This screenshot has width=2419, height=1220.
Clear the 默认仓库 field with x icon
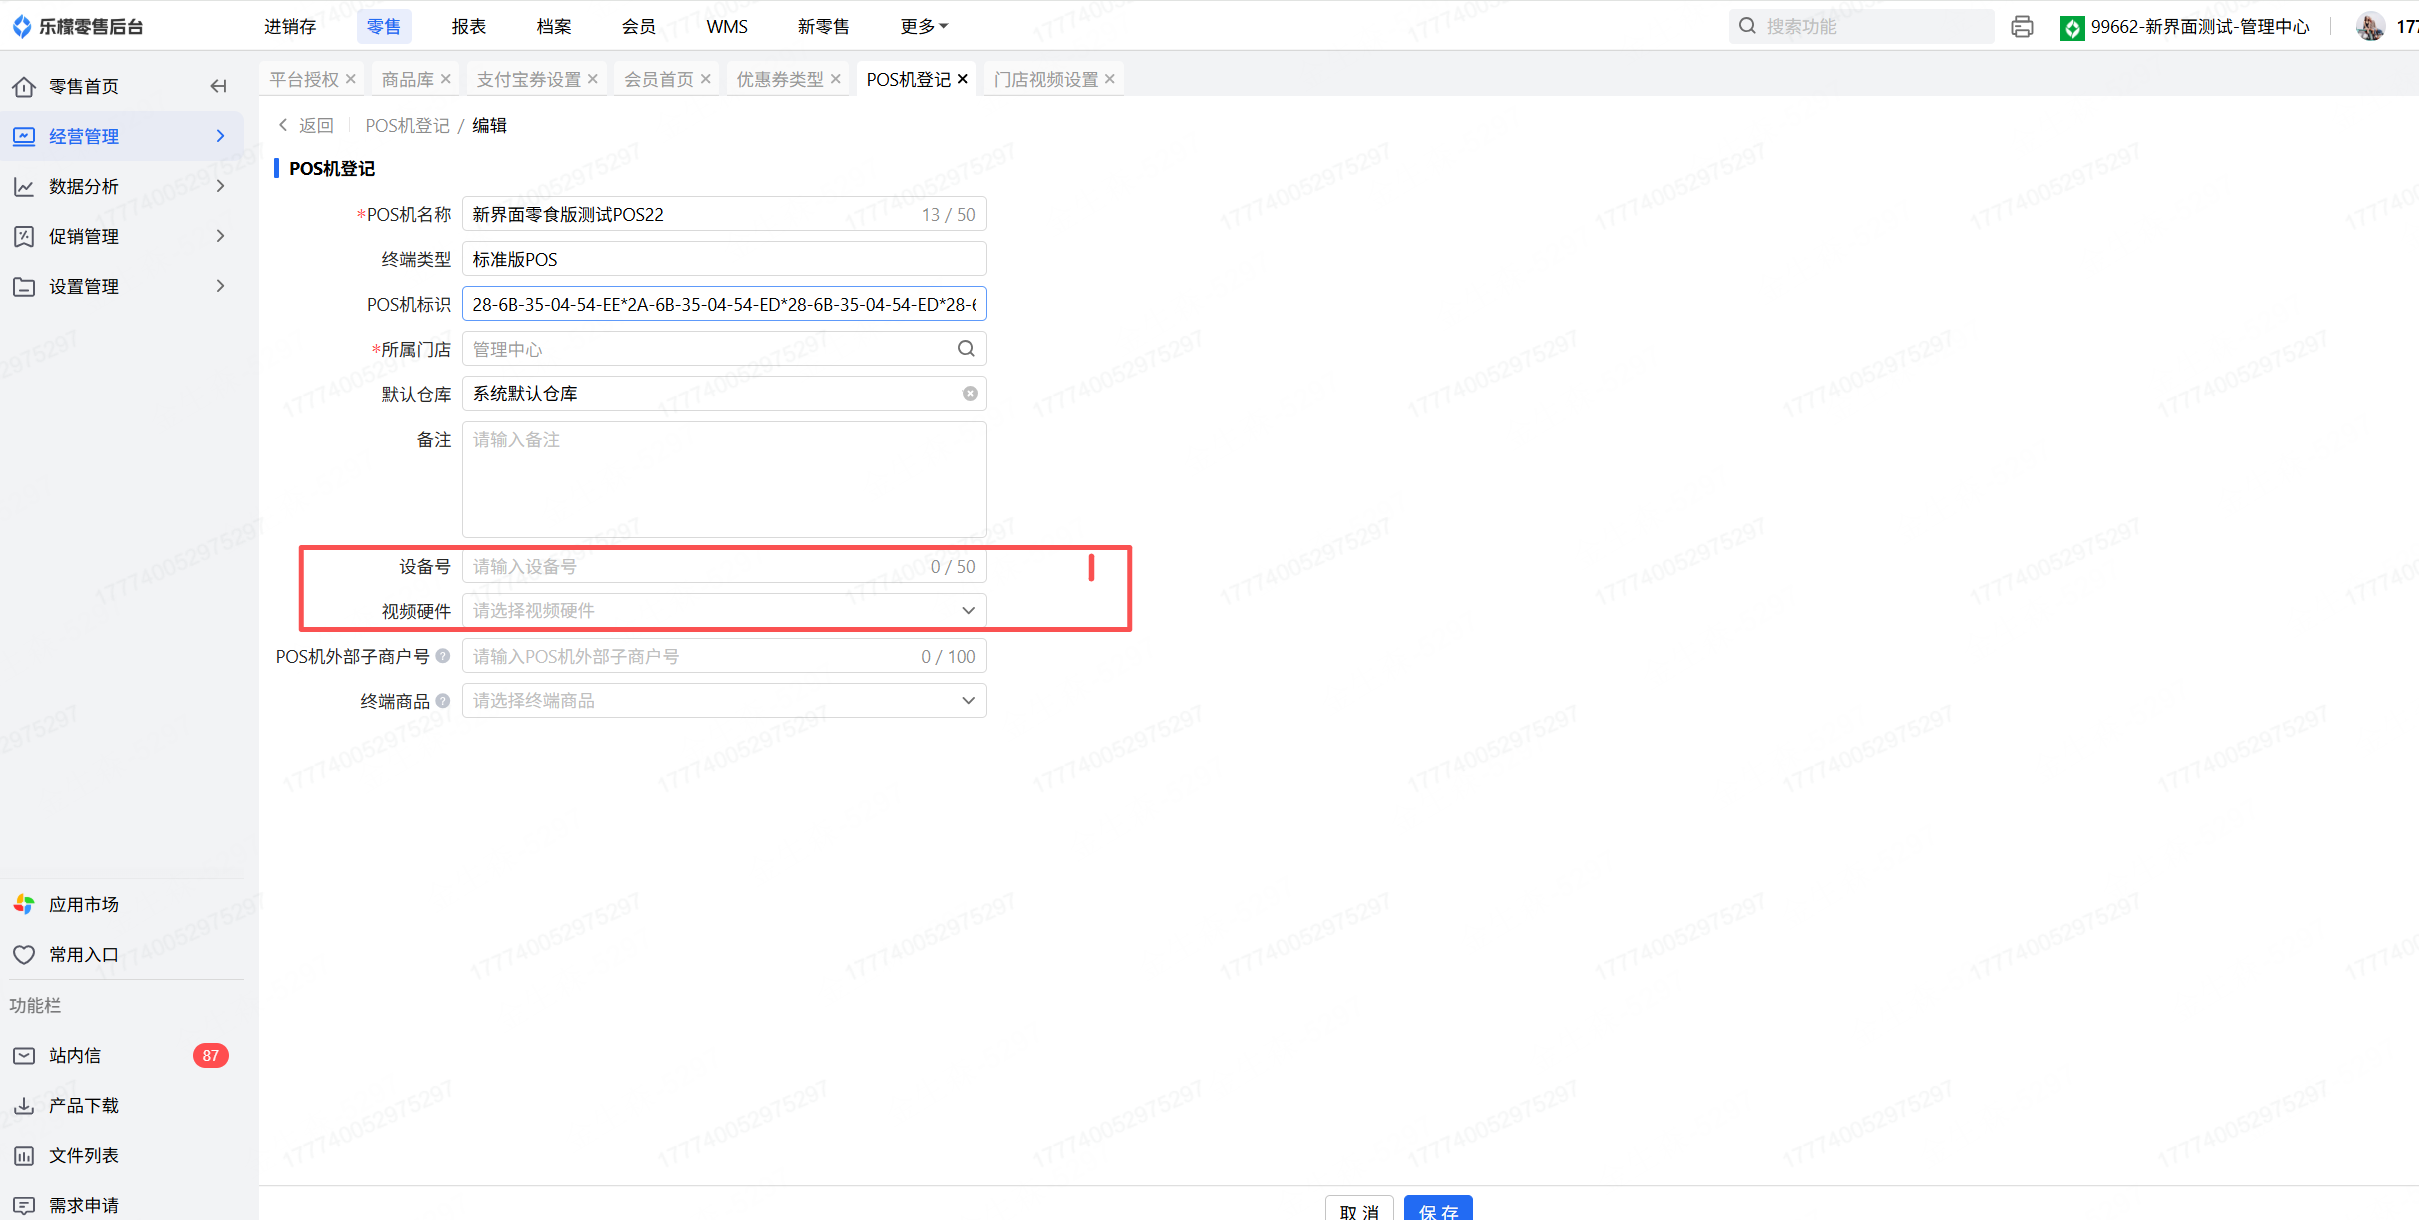click(969, 394)
